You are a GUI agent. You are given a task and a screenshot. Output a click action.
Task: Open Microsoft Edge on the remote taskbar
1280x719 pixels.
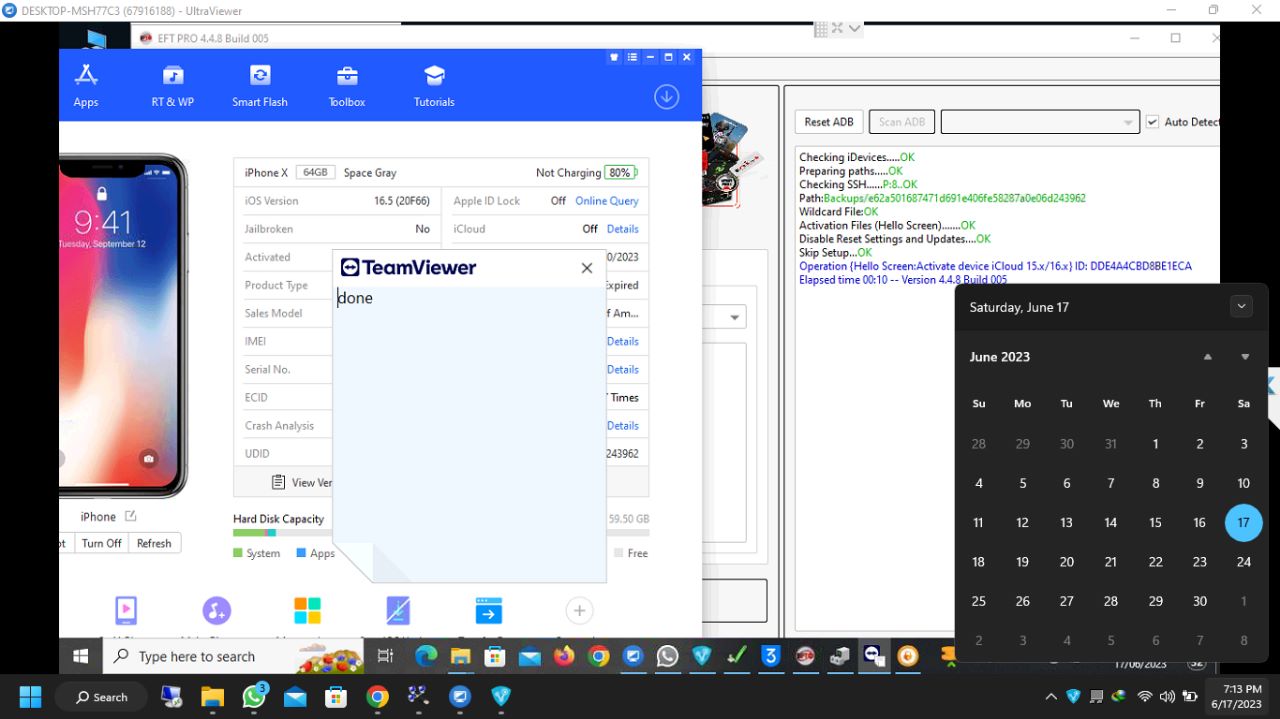click(x=426, y=656)
